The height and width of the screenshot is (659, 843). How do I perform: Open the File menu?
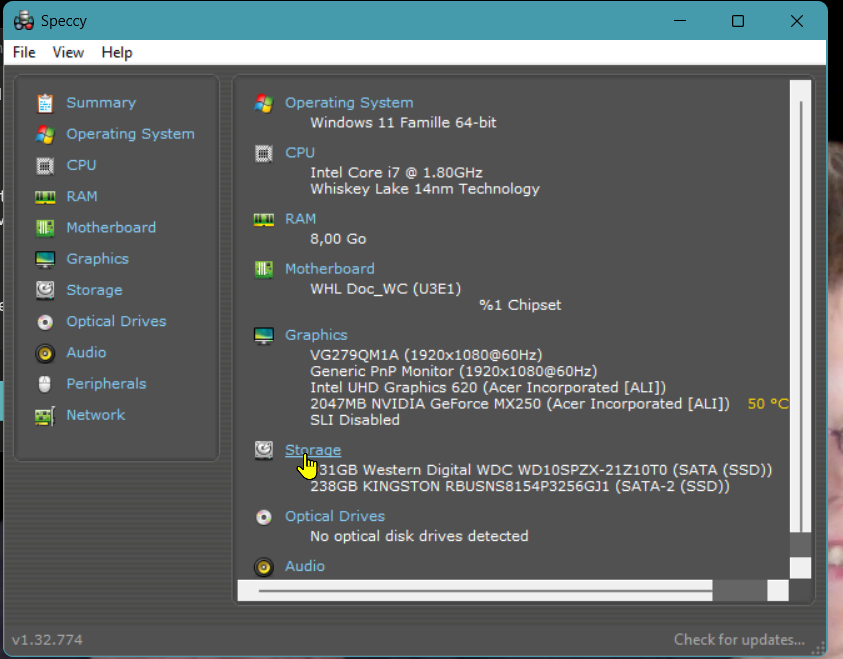[x=24, y=52]
